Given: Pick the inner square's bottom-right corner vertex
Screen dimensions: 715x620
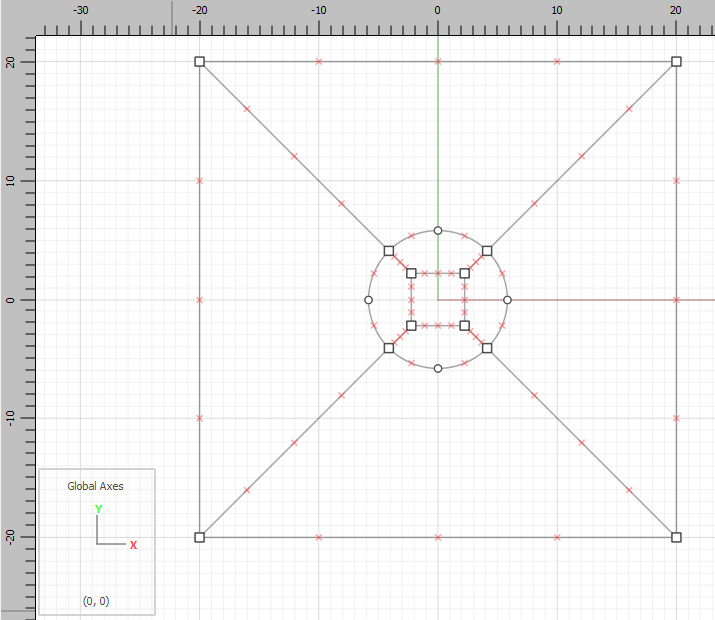Looking at the screenshot, I should 464,325.
